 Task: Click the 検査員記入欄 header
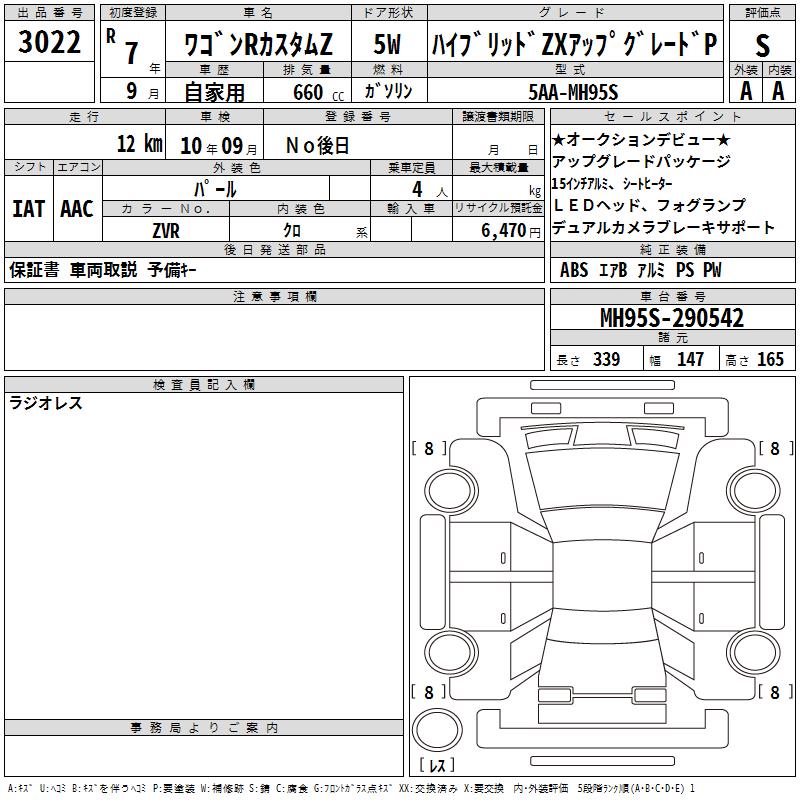204,385
